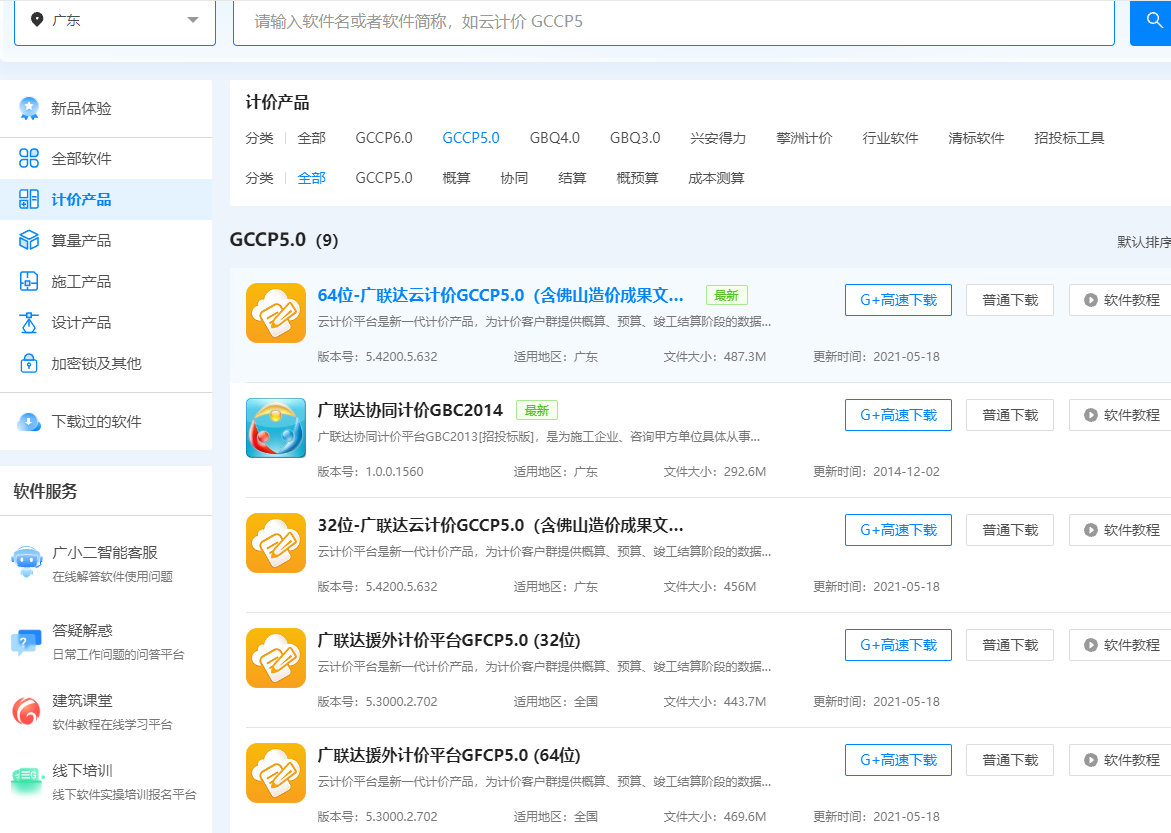The width and height of the screenshot is (1171, 833).
Task: Click the 施工产品 sidebar icon
Action: [x=28, y=282]
